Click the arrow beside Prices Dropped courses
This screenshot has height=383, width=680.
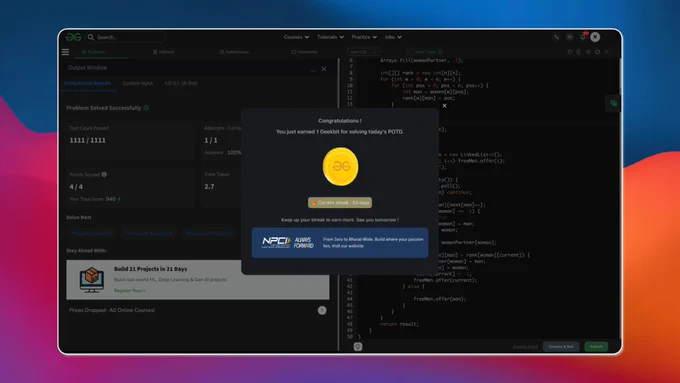322,310
